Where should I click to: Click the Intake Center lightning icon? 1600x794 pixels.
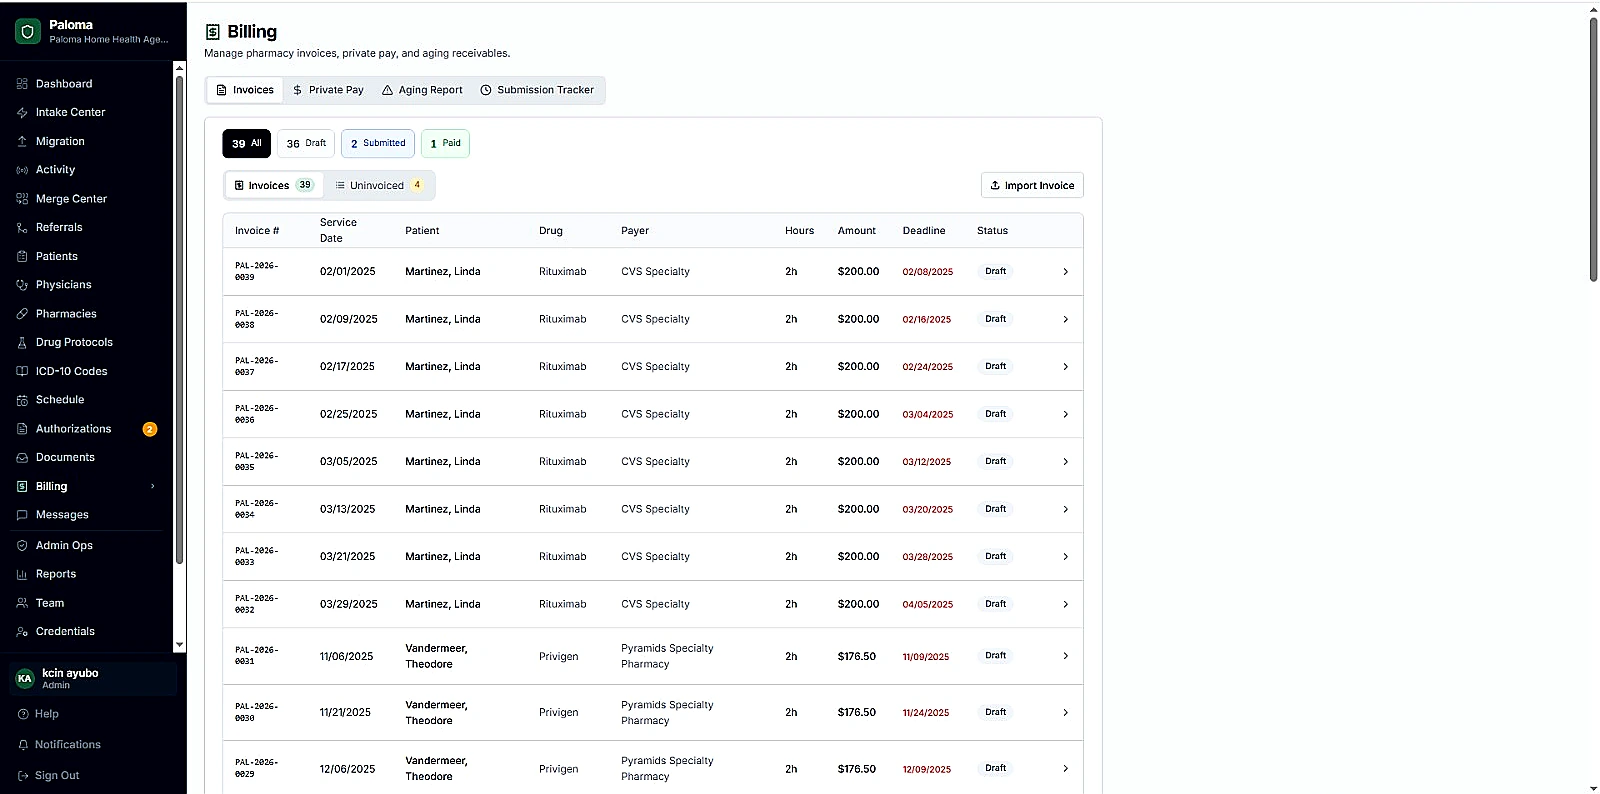point(22,113)
